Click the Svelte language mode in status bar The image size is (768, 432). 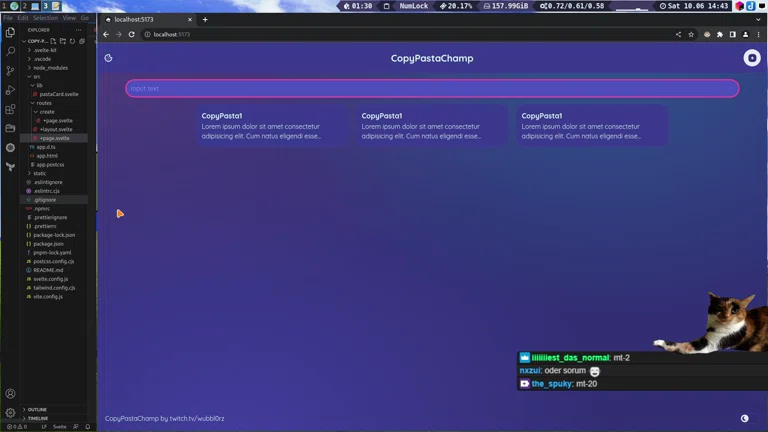click(x=60, y=427)
